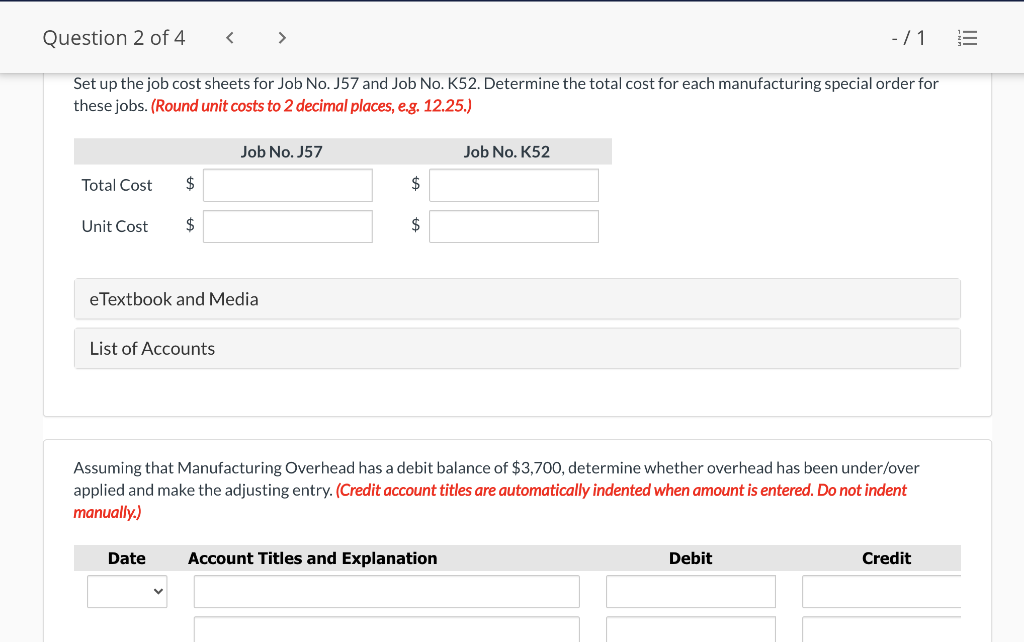
Task: Expand the eTextbook and Media section
Action: (517, 299)
